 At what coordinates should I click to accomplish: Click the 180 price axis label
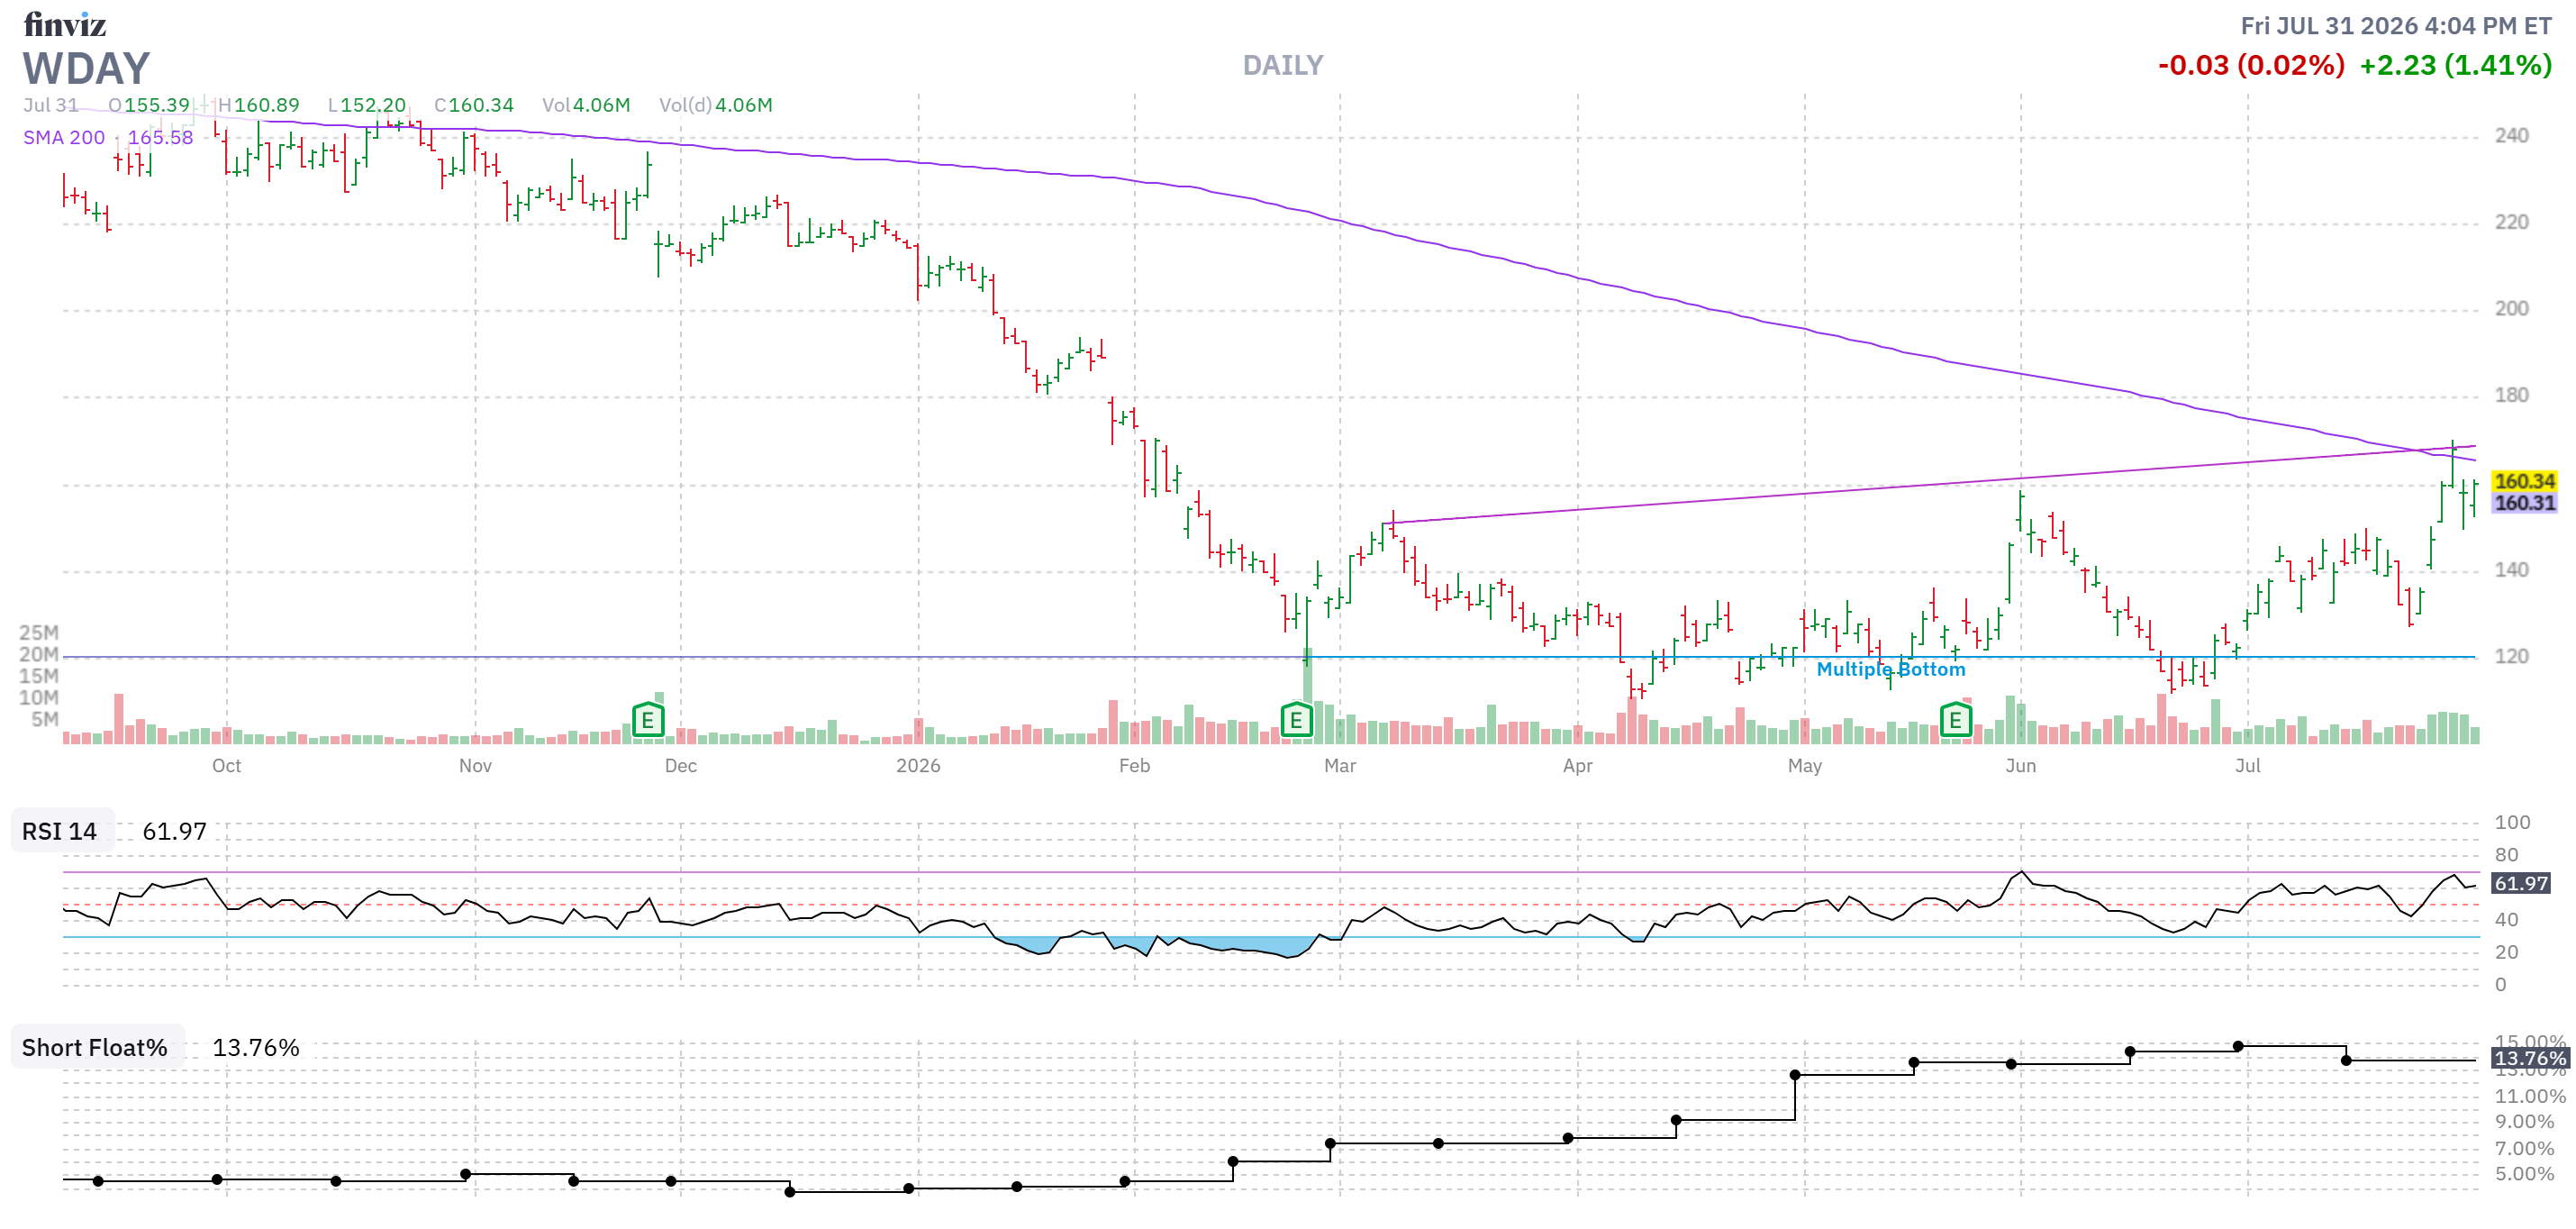tap(2511, 395)
